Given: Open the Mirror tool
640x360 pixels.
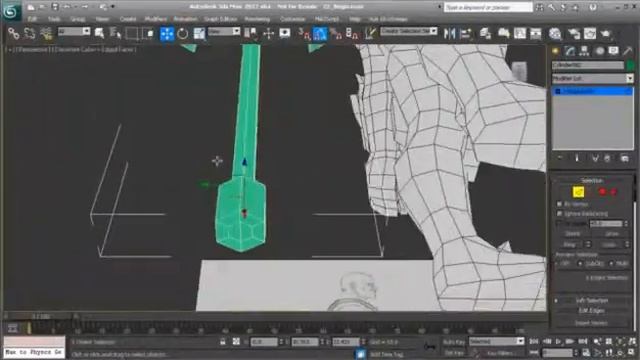Looking at the screenshot, I should 449,33.
